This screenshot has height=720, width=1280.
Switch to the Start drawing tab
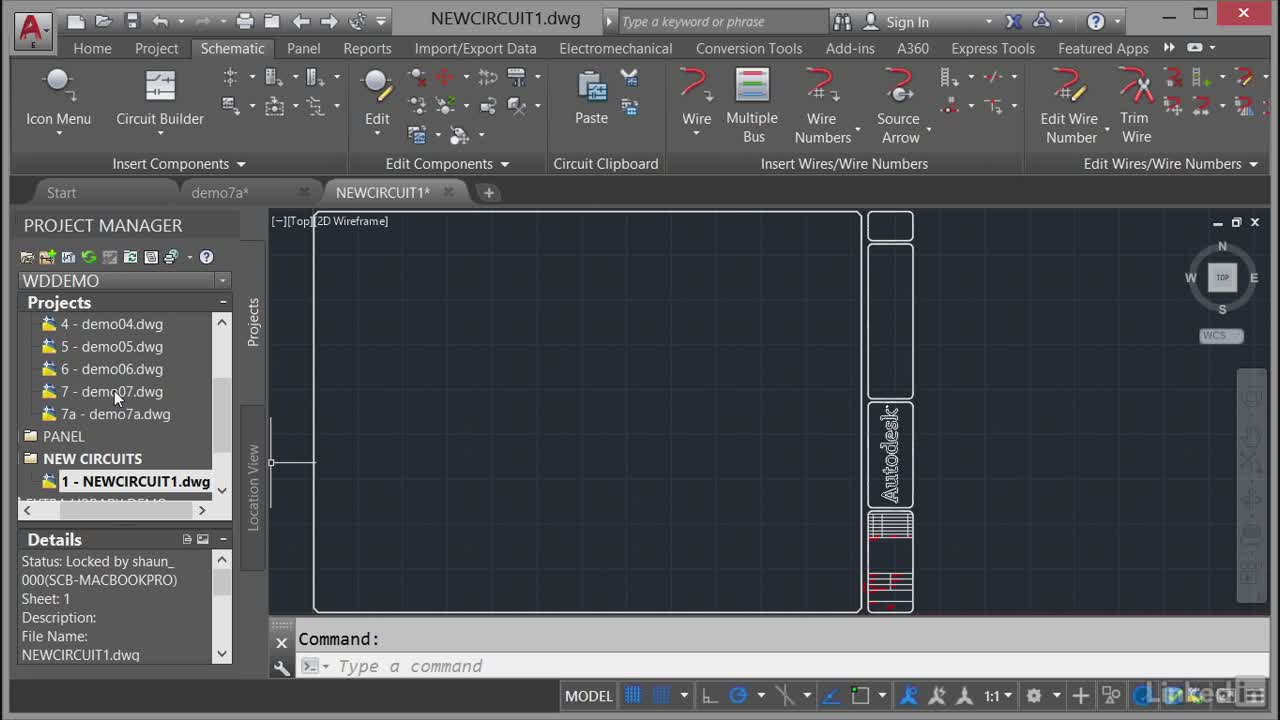click(61, 193)
